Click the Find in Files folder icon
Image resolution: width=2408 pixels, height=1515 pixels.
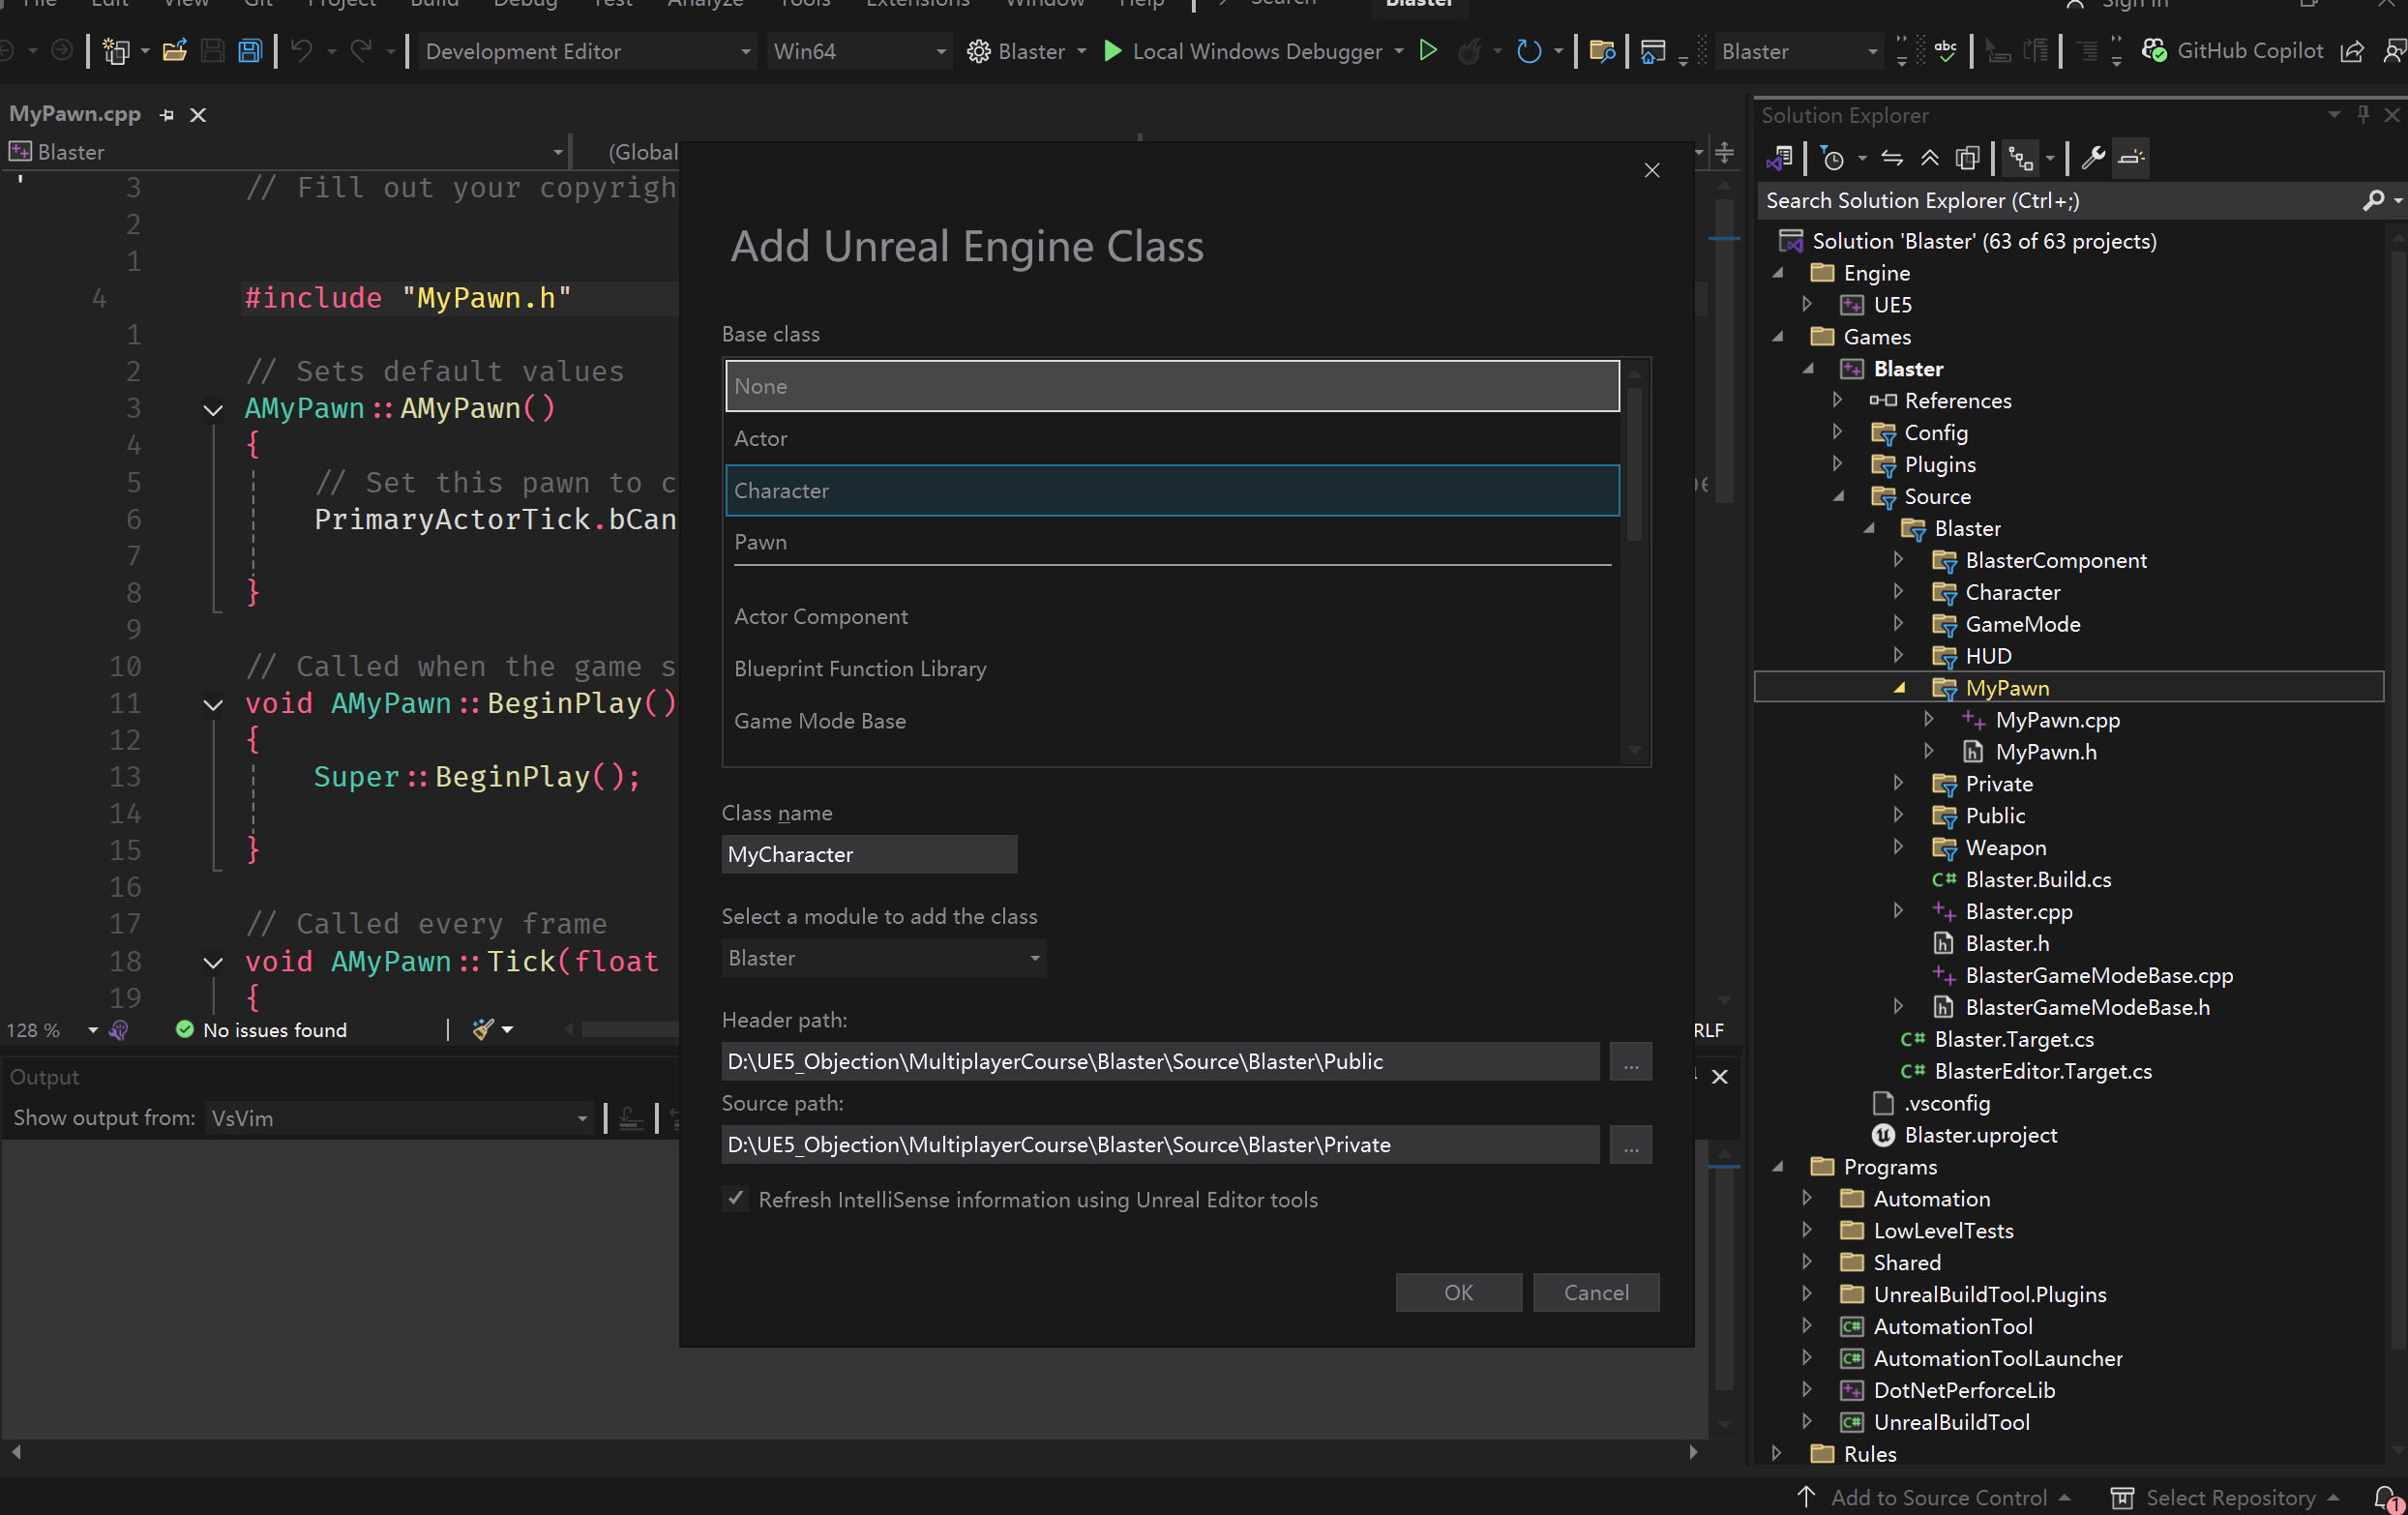[x=1602, y=51]
